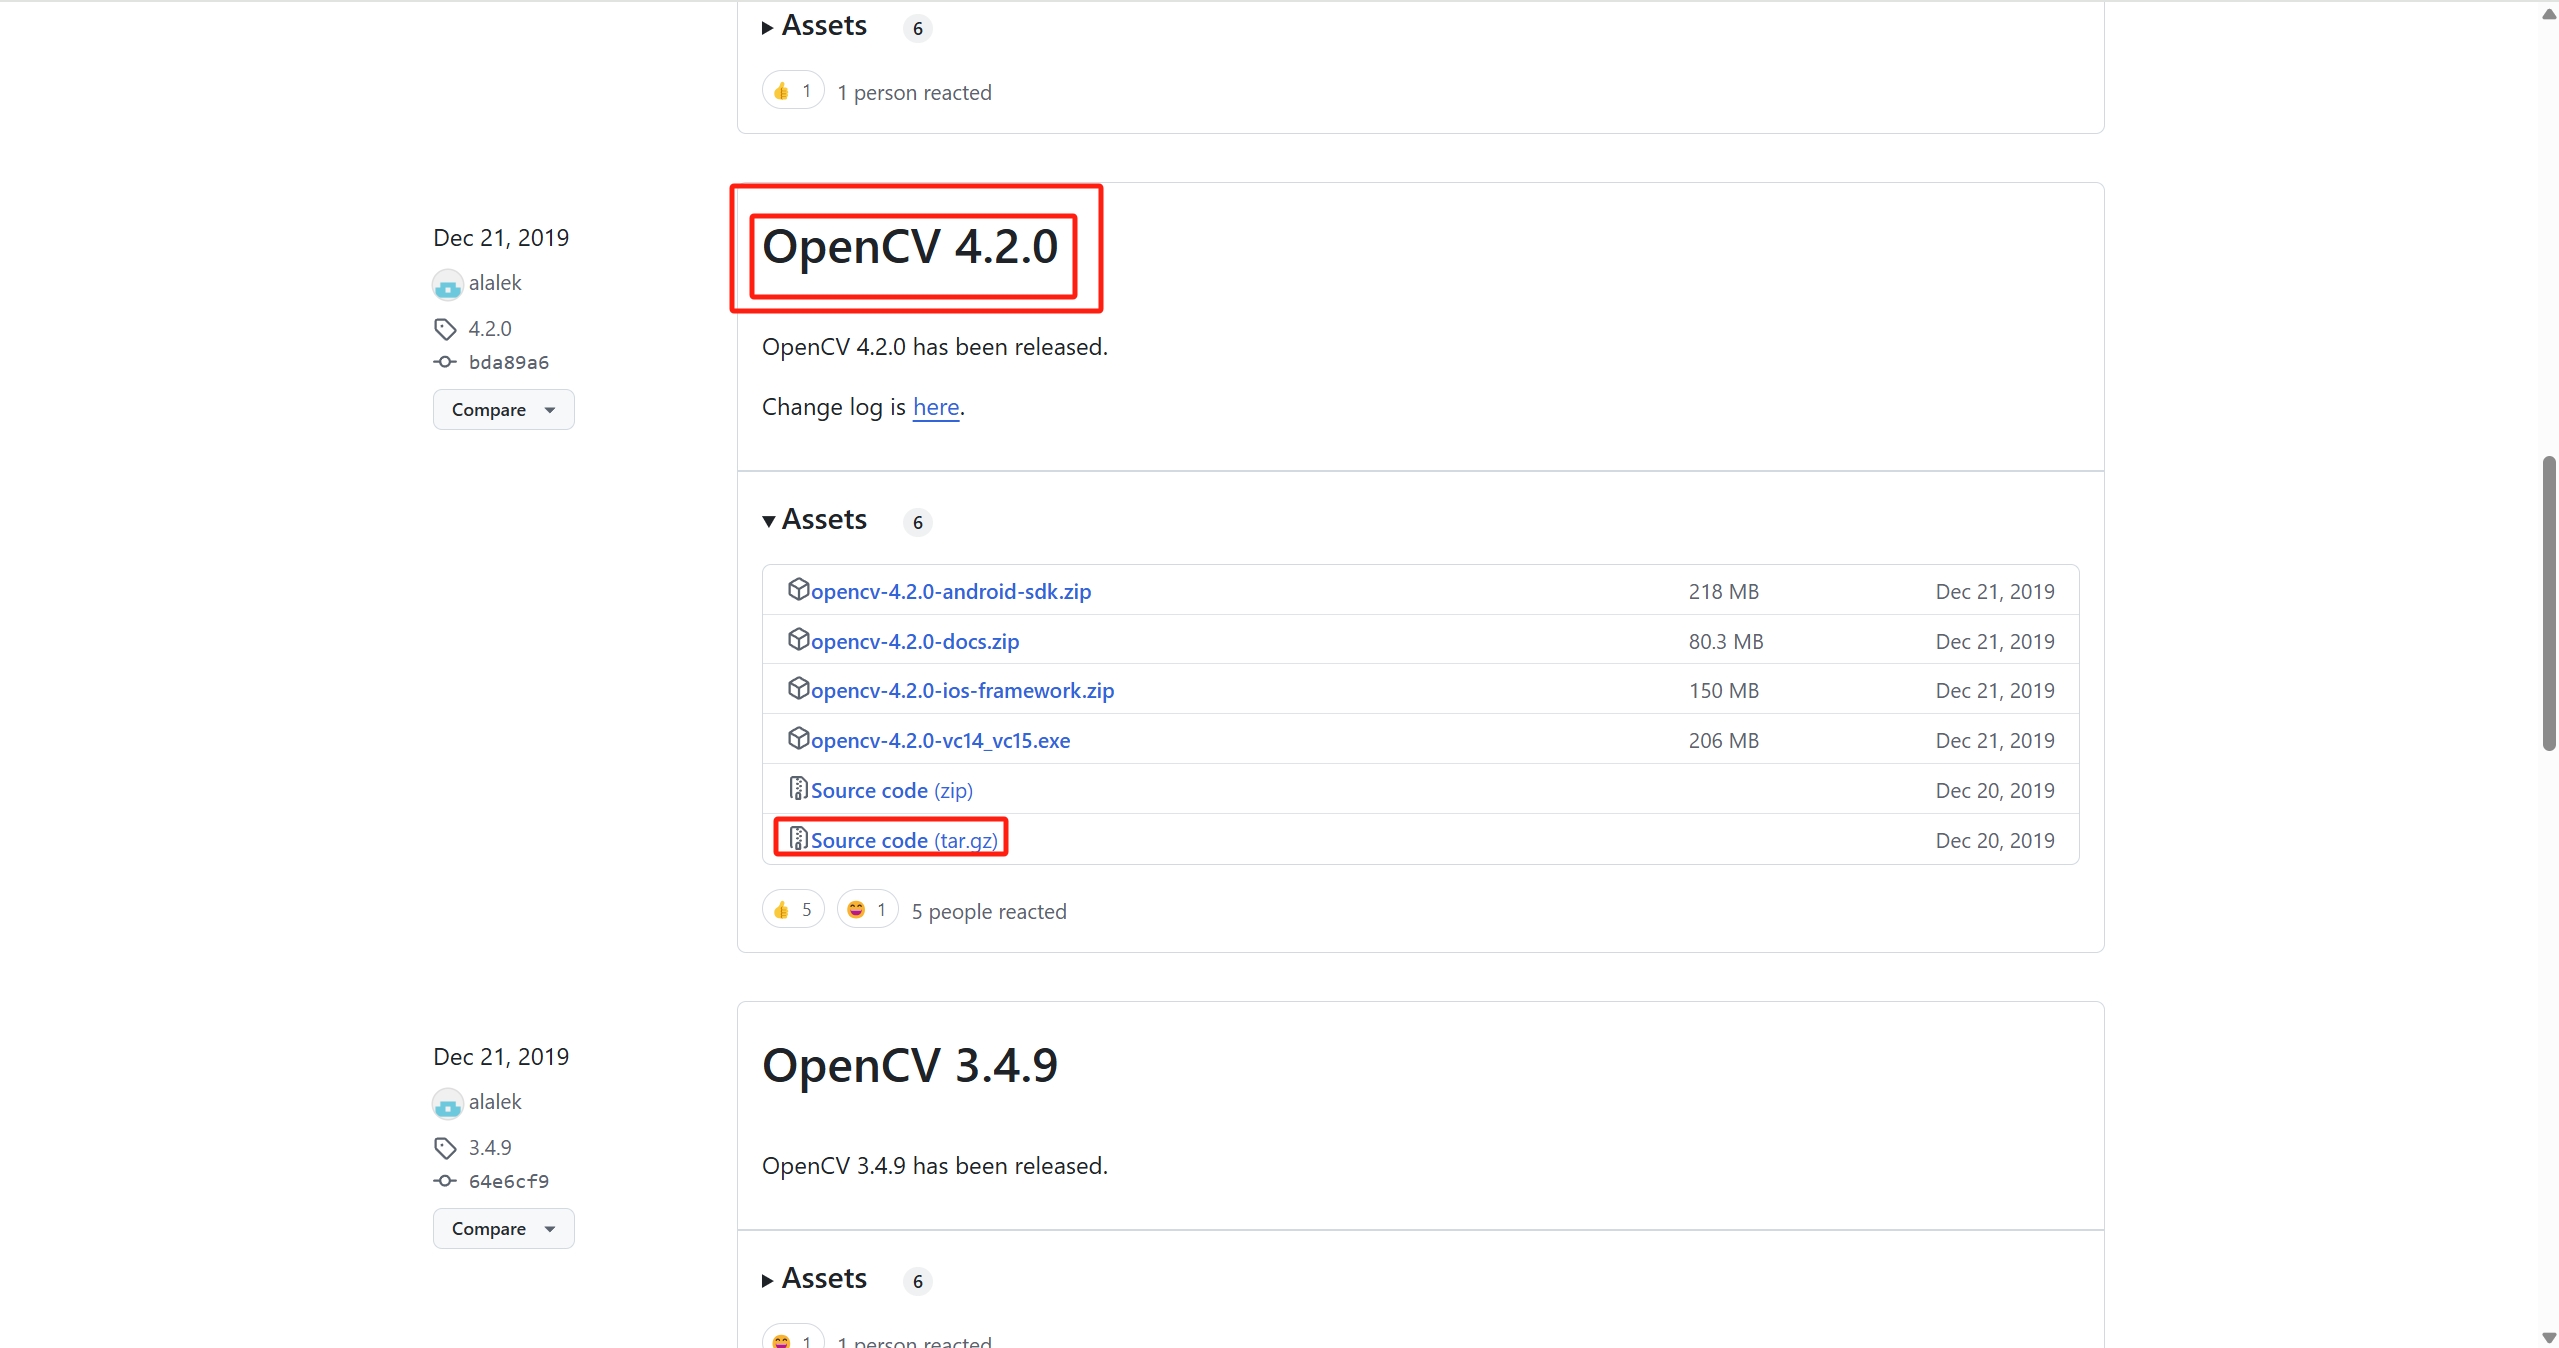2559x1348 pixels.
Task: Click the Dec 20, 2019 date in the Source code (zip) row
Action: (1995, 791)
